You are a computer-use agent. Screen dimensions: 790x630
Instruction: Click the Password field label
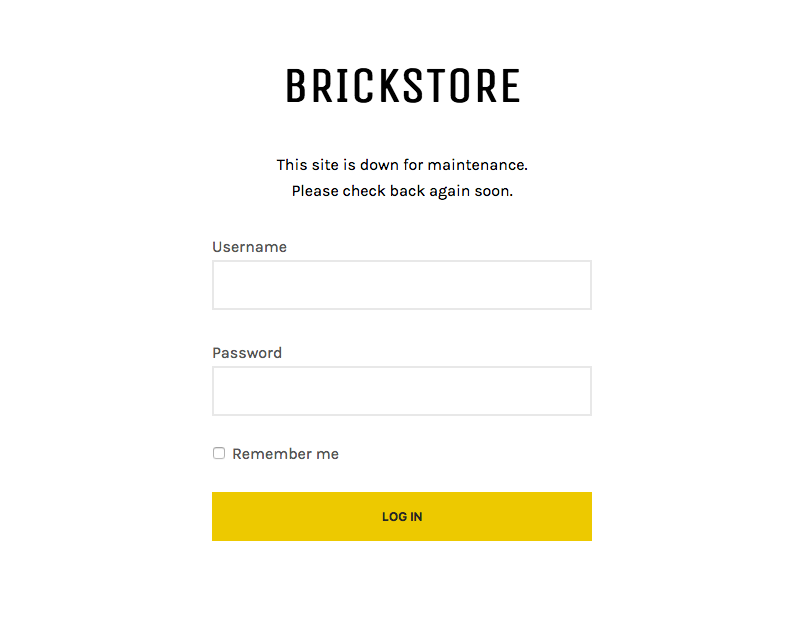tap(247, 353)
